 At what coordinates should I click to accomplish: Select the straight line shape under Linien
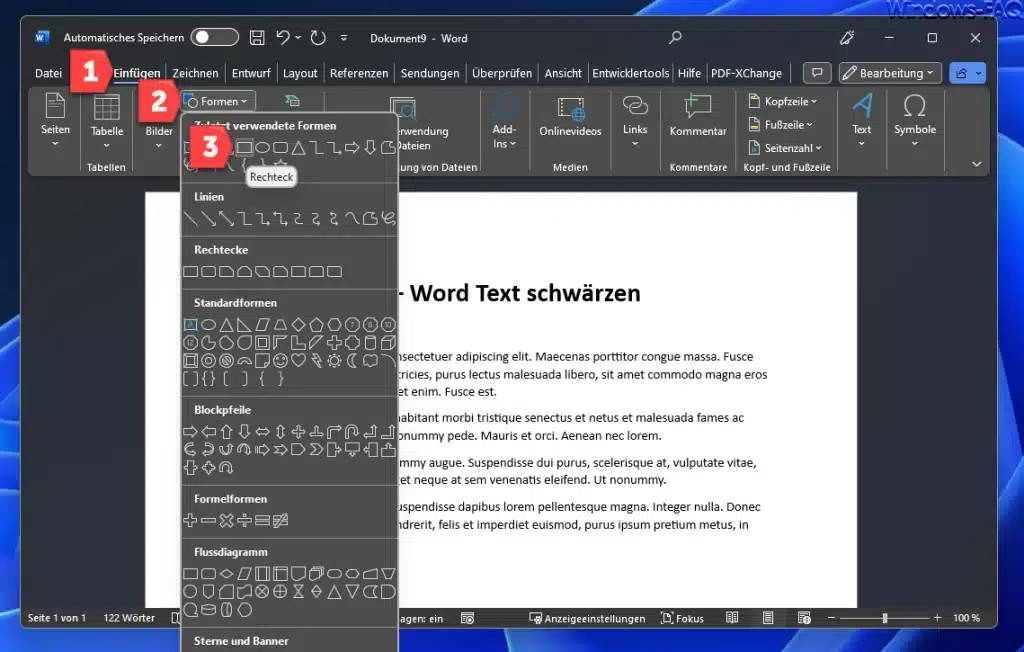191,218
